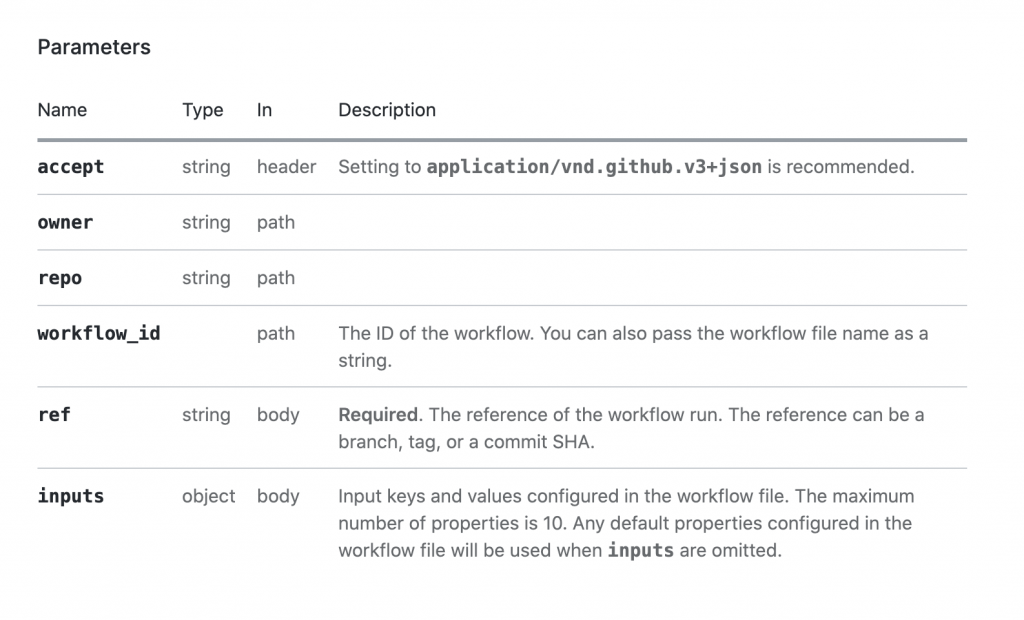1024x620 pixels.
Task: Select the owner parameter name
Action: tap(65, 223)
